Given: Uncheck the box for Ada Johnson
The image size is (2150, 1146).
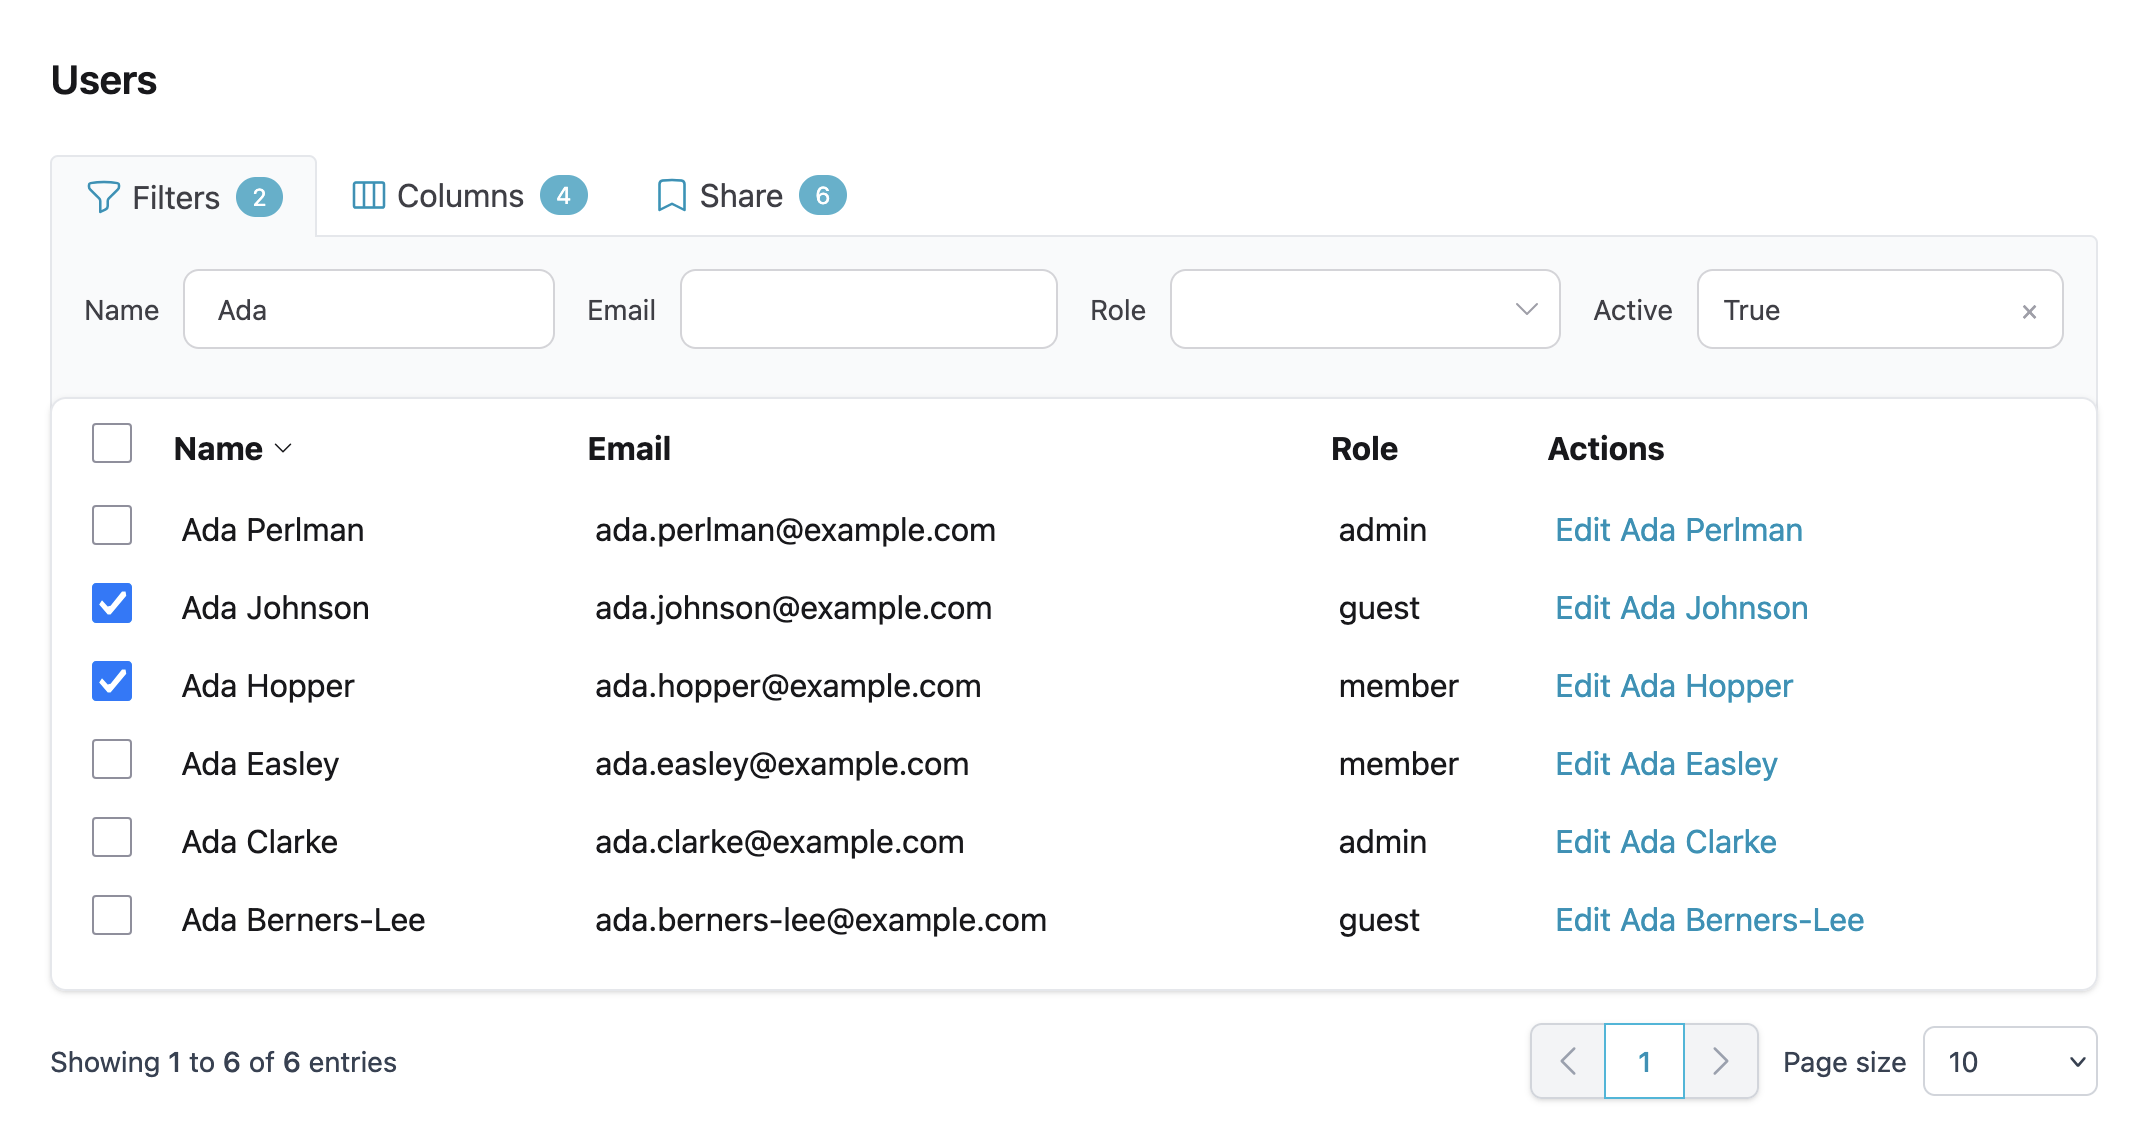Looking at the screenshot, I should coord(112,603).
